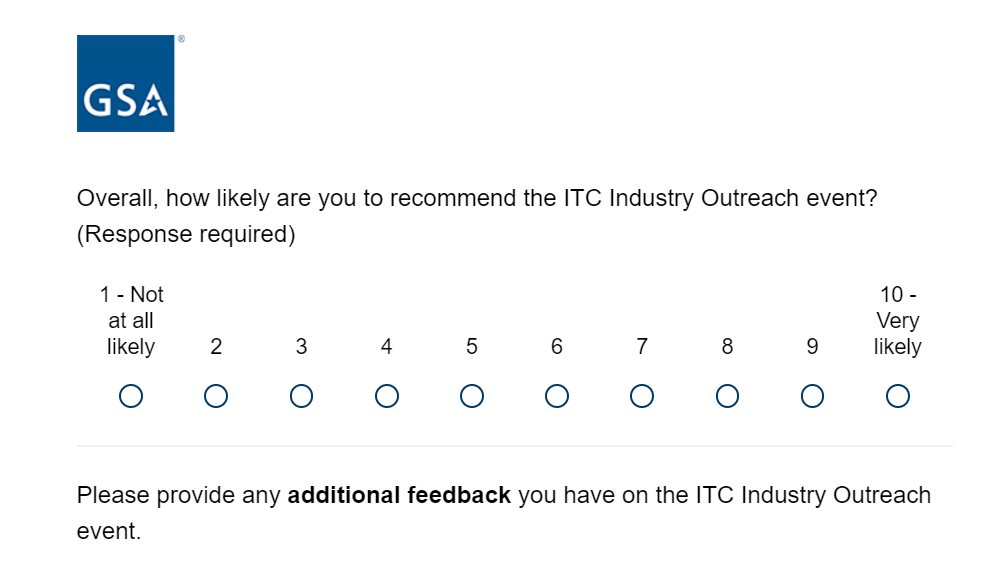Click the GSA logo

tap(125, 83)
